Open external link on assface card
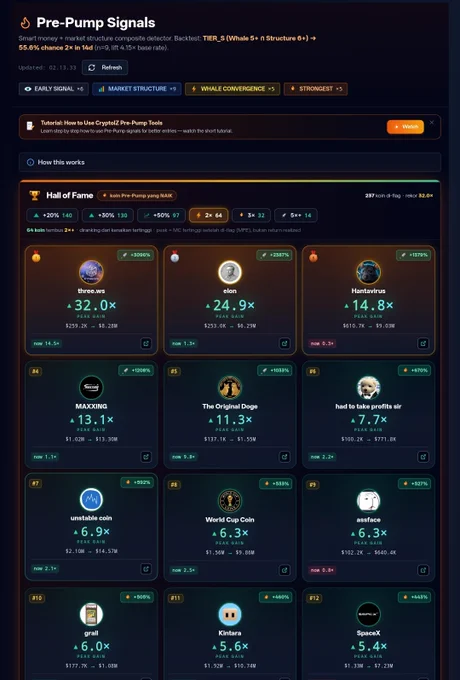 tap(423, 570)
